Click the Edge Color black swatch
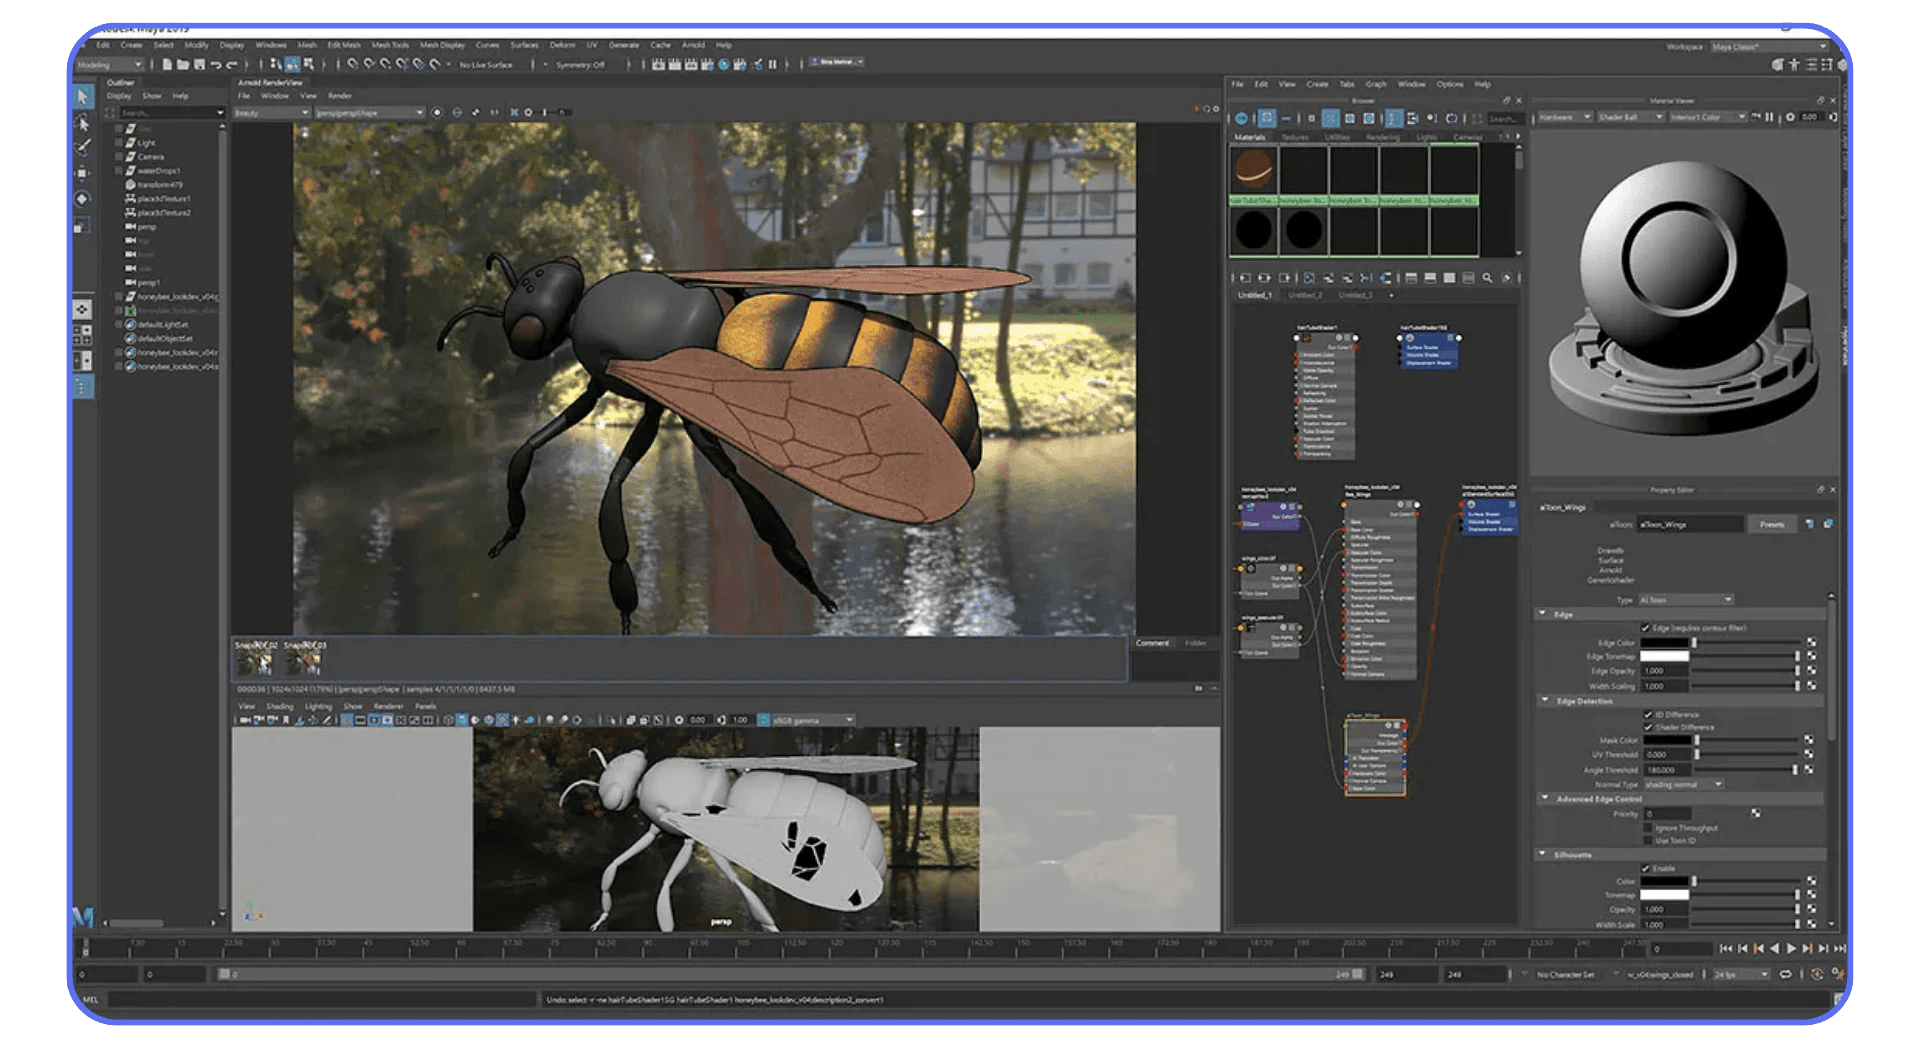 [1664, 643]
